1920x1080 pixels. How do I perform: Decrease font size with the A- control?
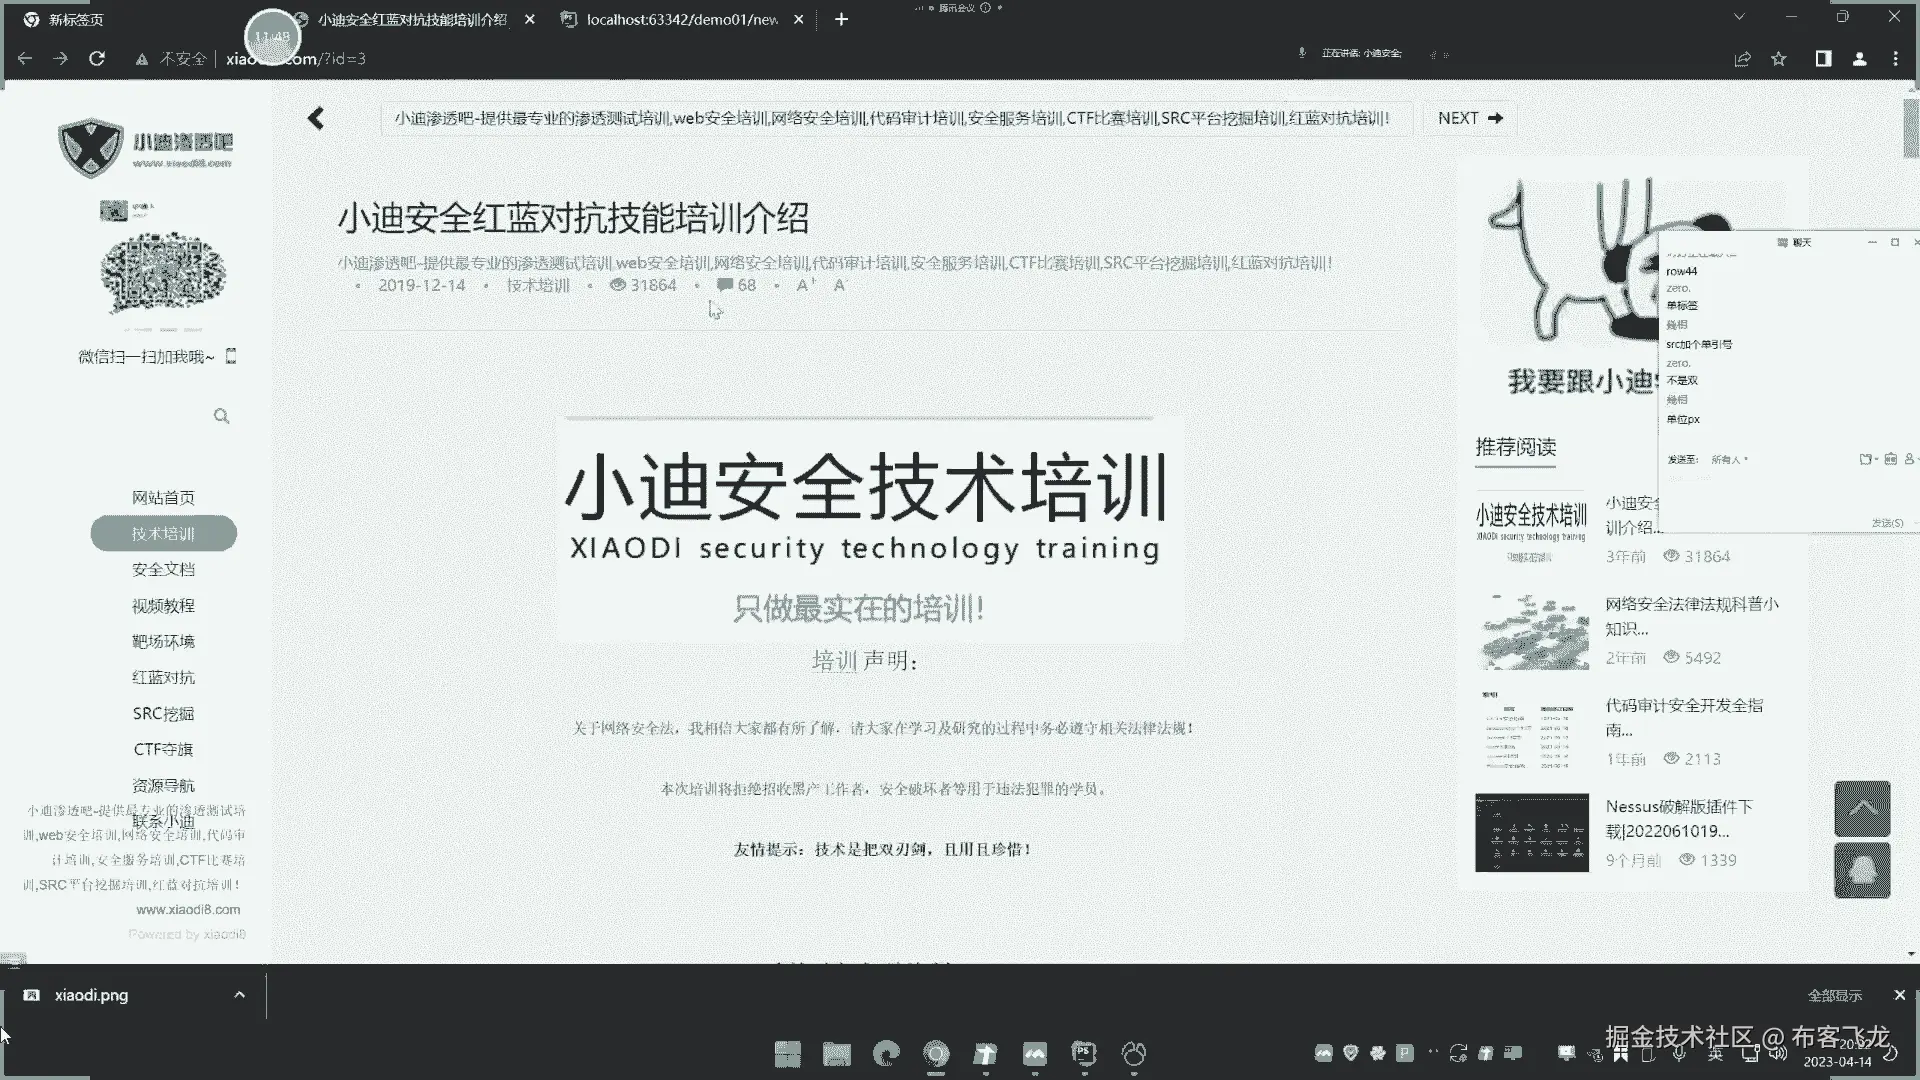point(839,285)
